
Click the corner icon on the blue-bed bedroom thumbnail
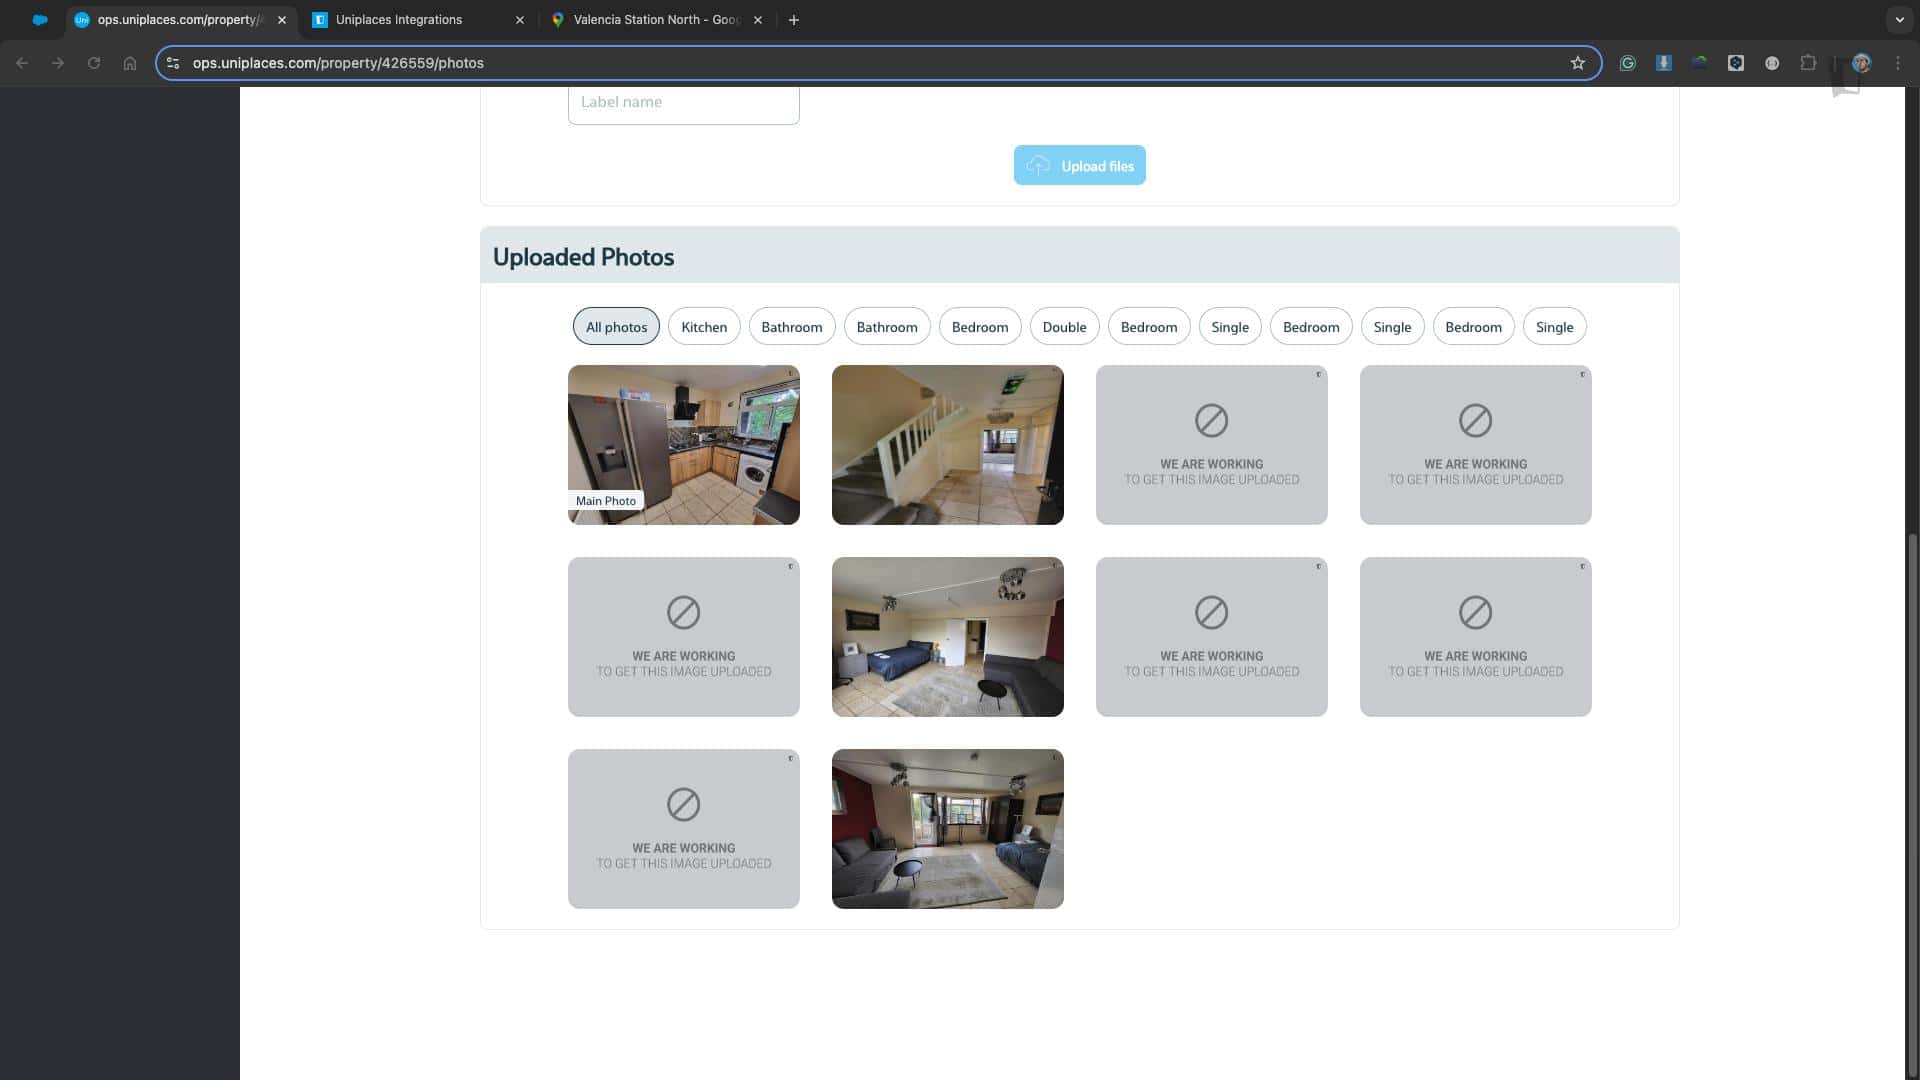point(1054,566)
